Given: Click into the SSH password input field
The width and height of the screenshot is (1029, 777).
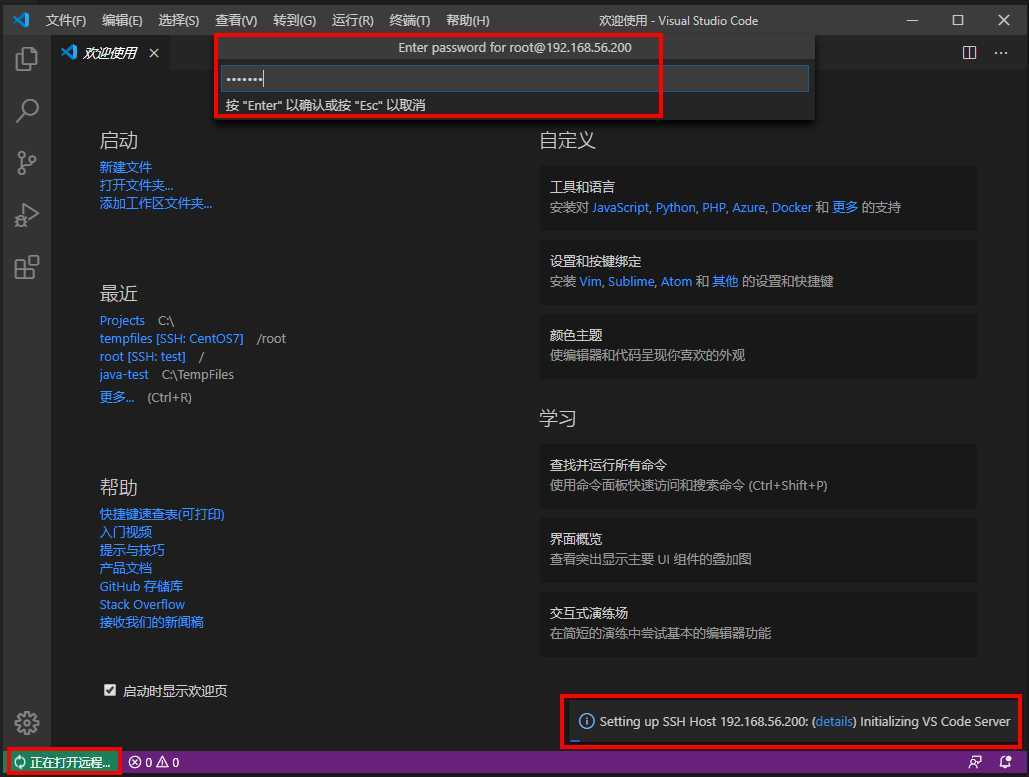Looking at the screenshot, I should click(x=514, y=79).
